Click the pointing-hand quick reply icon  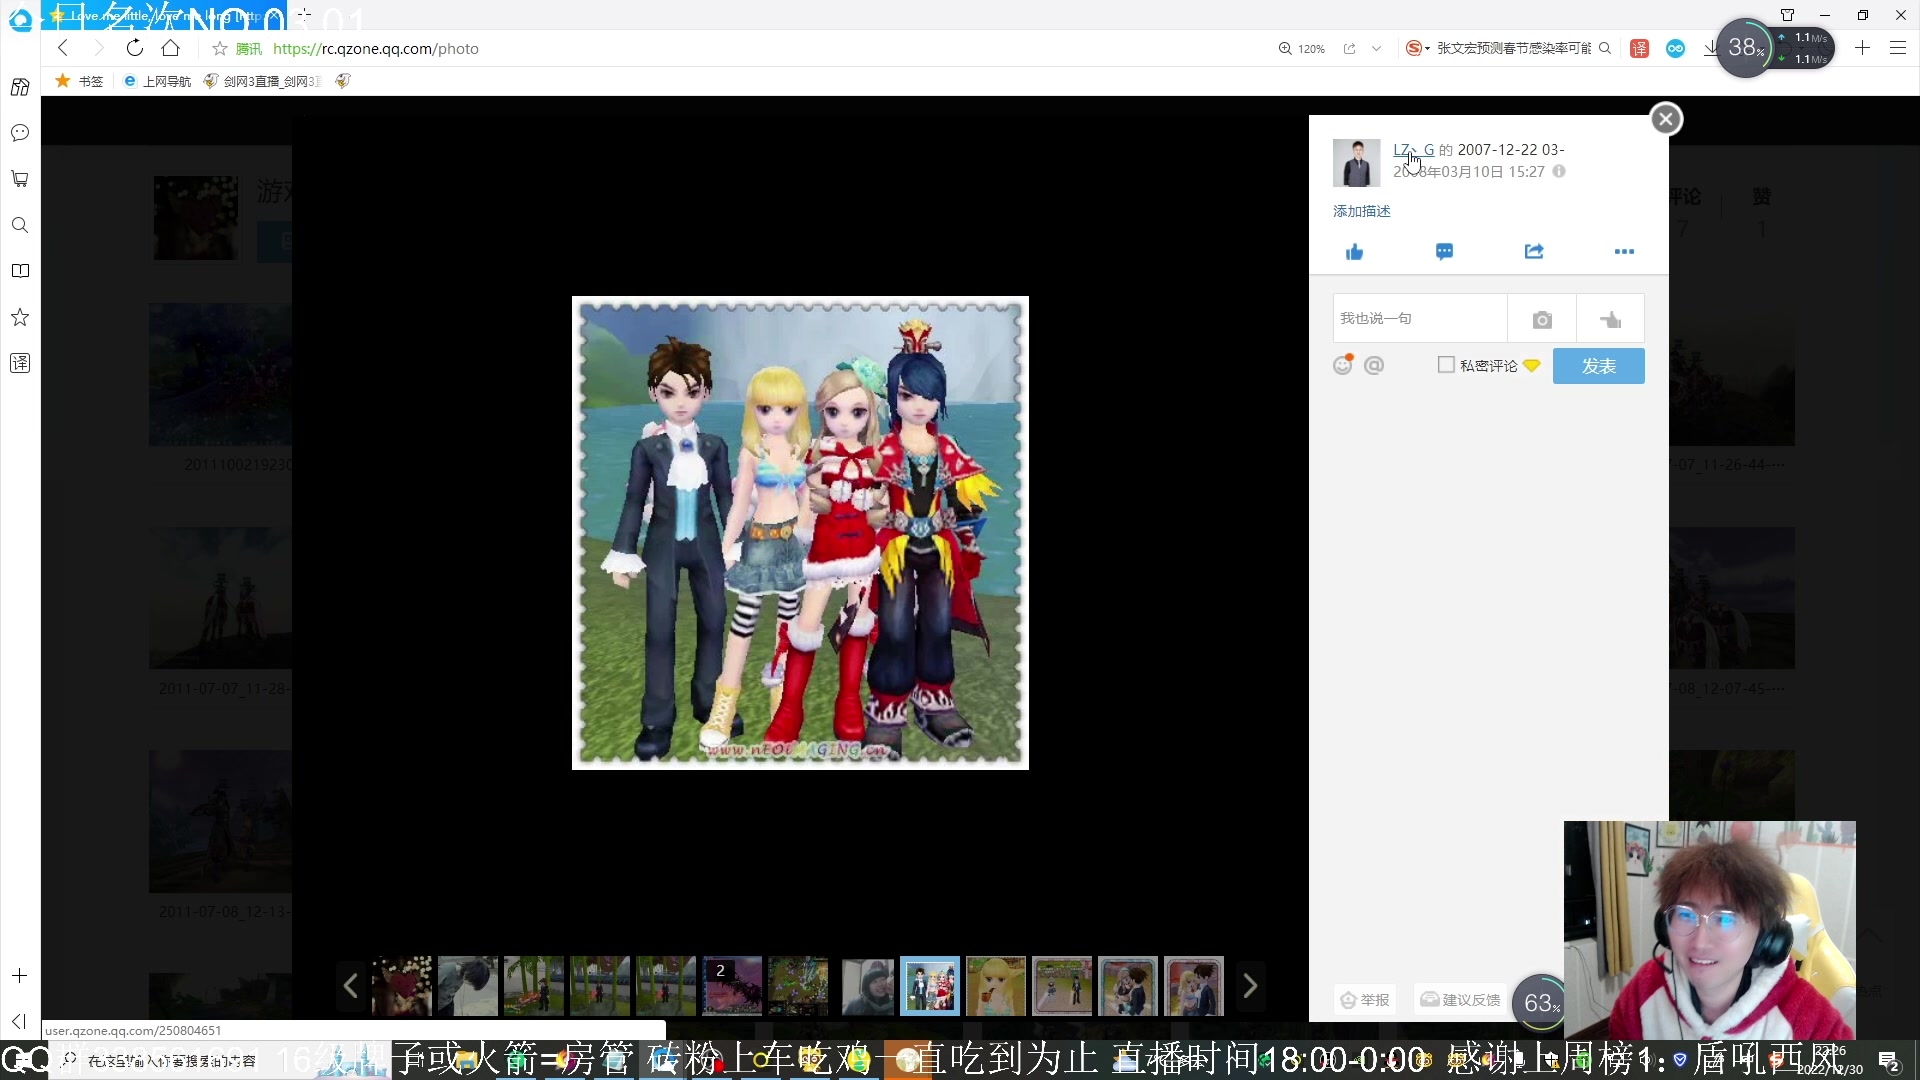click(1610, 319)
